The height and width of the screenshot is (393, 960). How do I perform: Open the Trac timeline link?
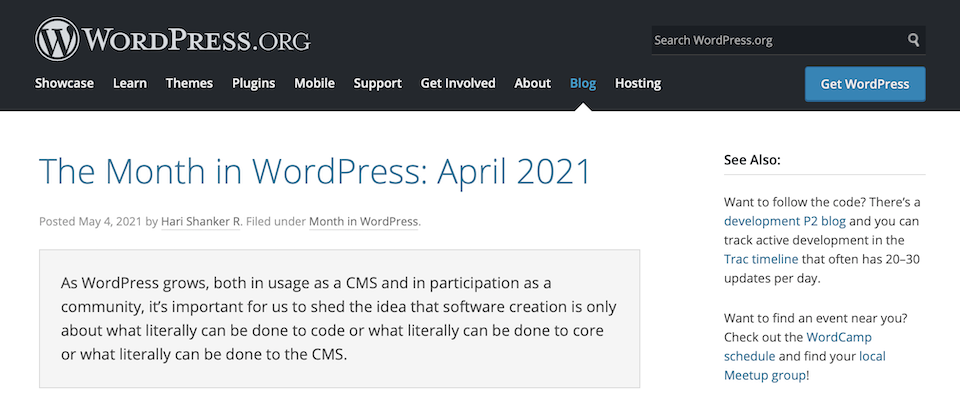coord(761,259)
